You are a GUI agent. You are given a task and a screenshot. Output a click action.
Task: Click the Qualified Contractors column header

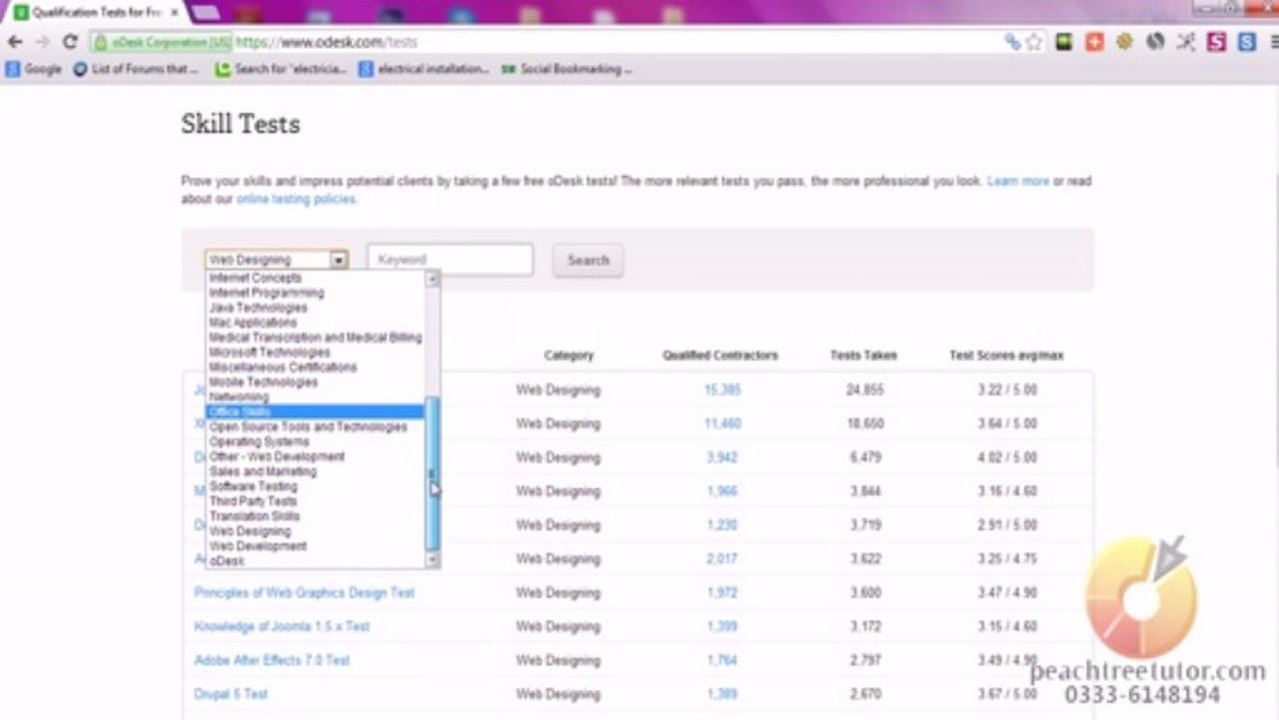point(720,355)
